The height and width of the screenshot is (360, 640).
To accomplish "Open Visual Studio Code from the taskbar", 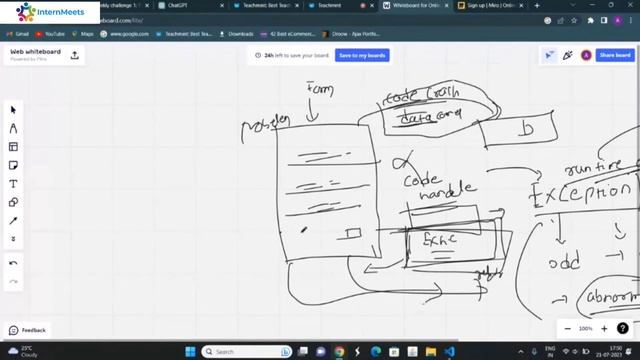I will 449,351.
